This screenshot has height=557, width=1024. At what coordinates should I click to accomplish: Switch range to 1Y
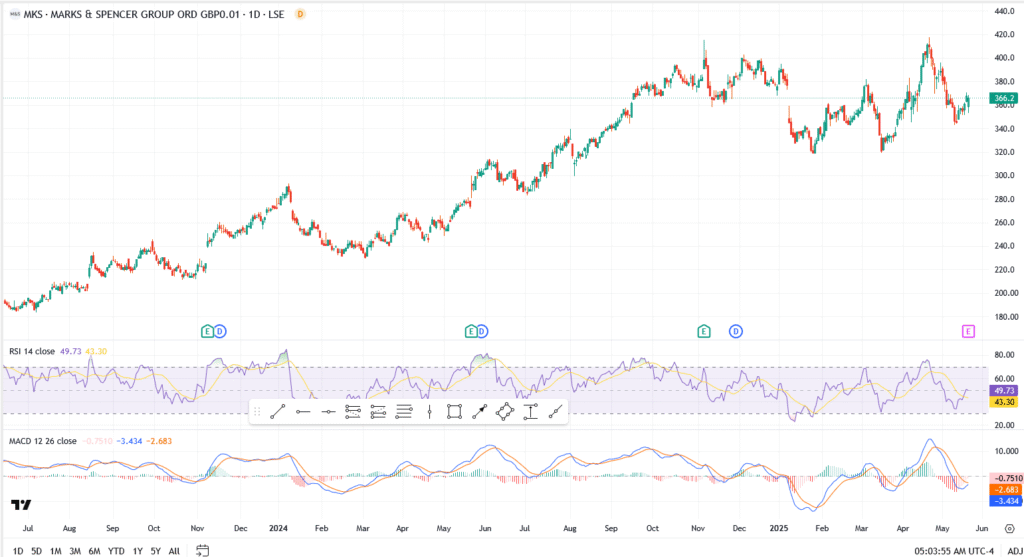pyautogui.click(x=137, y=550)
